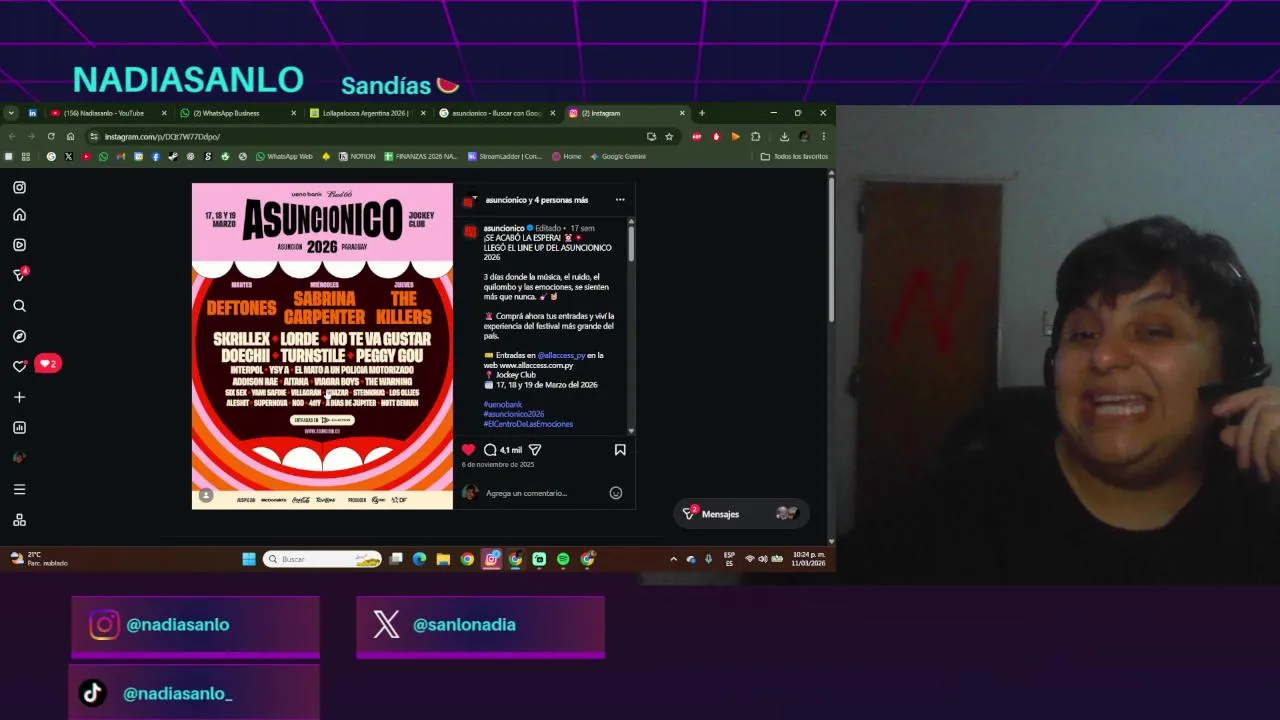Expand the tab search dropdown arrow
Viewport: 1280px width, 720px height.
[11, 113]
